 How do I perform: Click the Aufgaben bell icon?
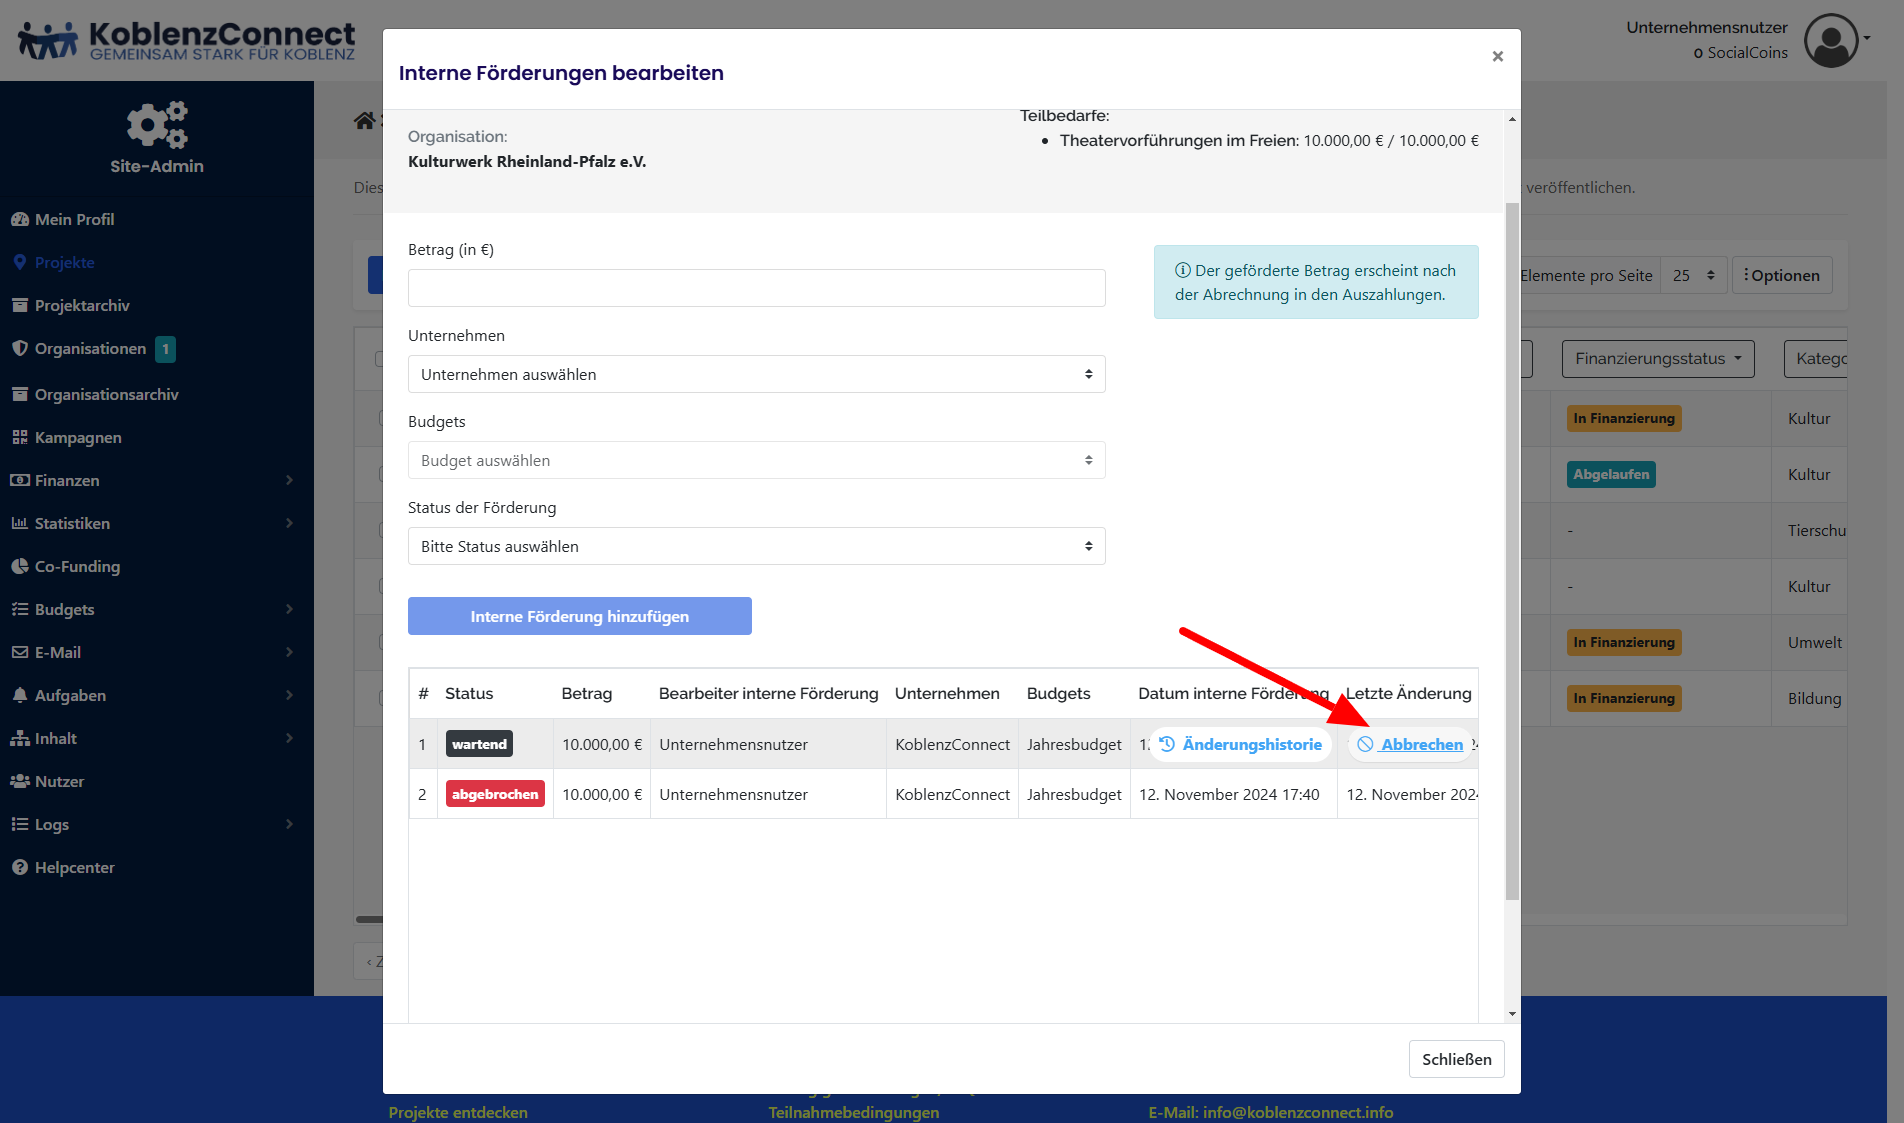[x=19, y=695]
